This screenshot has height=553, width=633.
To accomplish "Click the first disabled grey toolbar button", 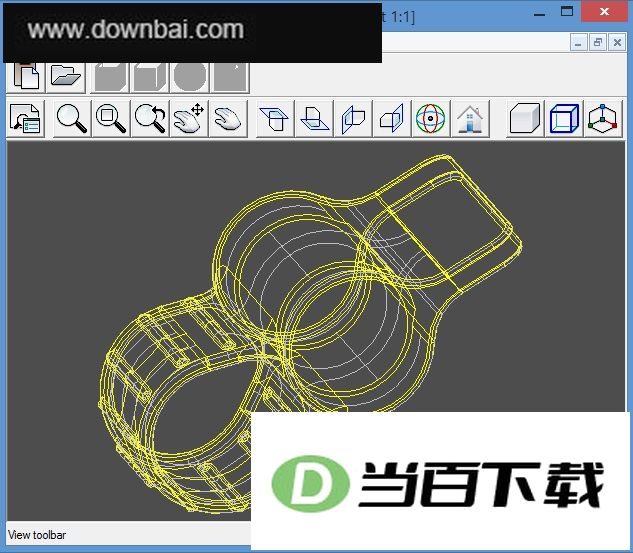I will click(111, 77).
